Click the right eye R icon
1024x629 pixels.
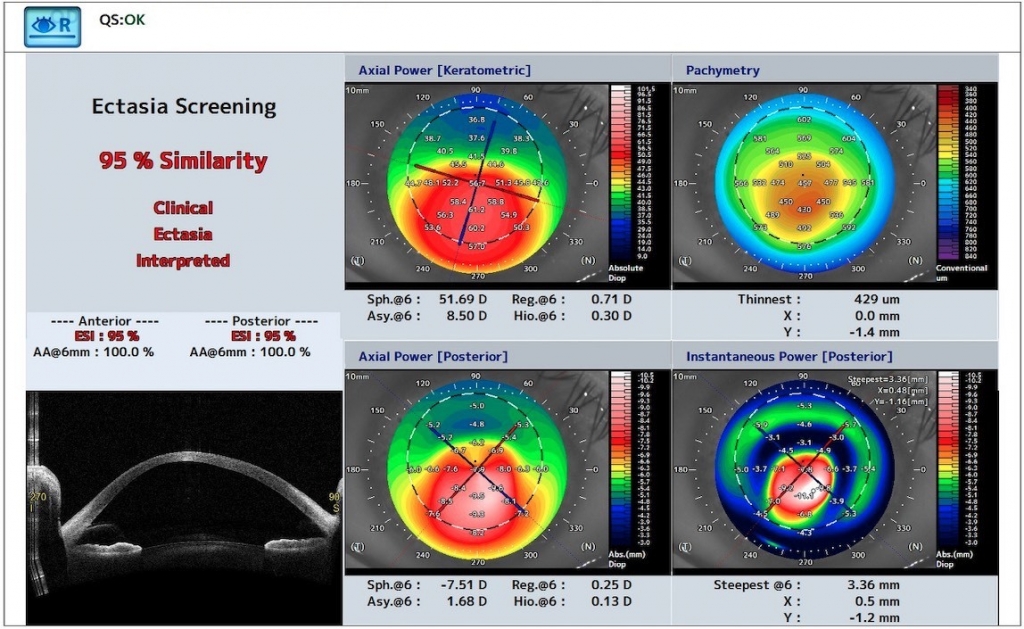click(52, 27)
